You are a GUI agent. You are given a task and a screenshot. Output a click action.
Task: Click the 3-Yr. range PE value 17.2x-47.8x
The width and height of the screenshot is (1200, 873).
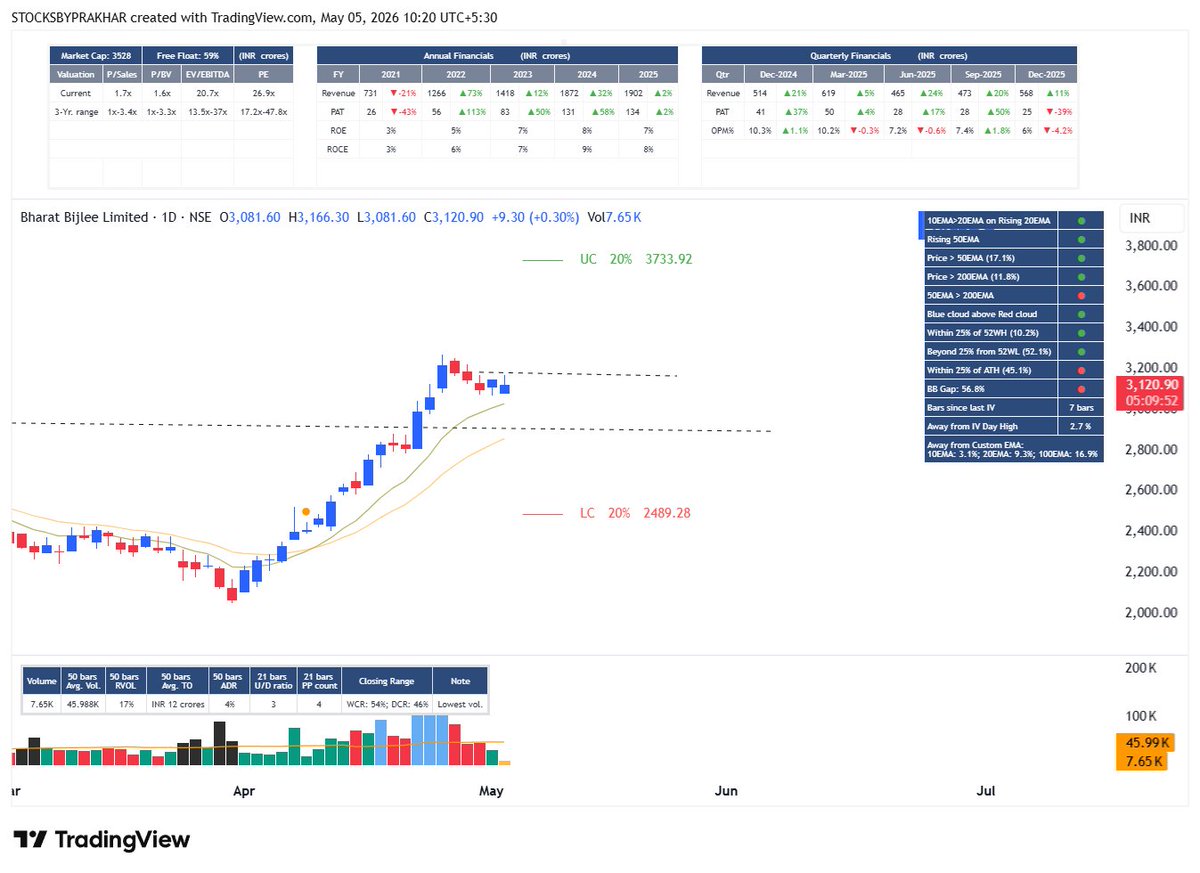pos(265,111)
